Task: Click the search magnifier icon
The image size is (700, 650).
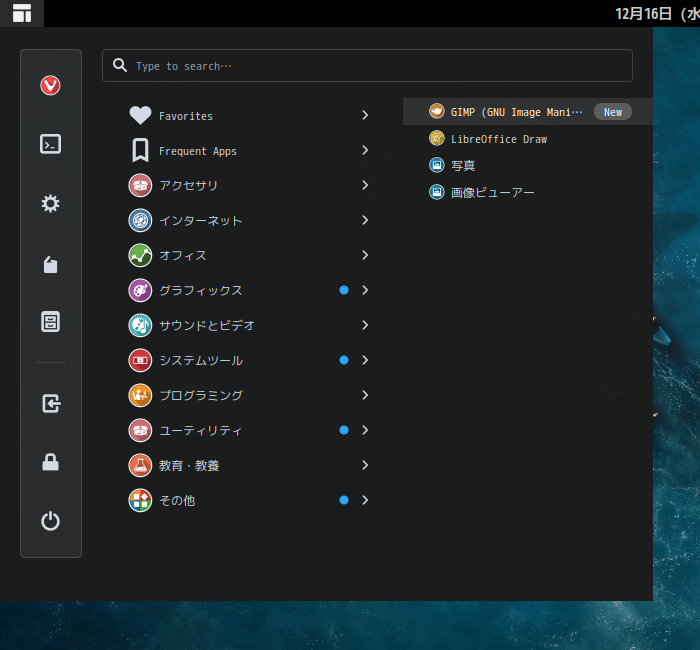Action: [x=120, y=65]
